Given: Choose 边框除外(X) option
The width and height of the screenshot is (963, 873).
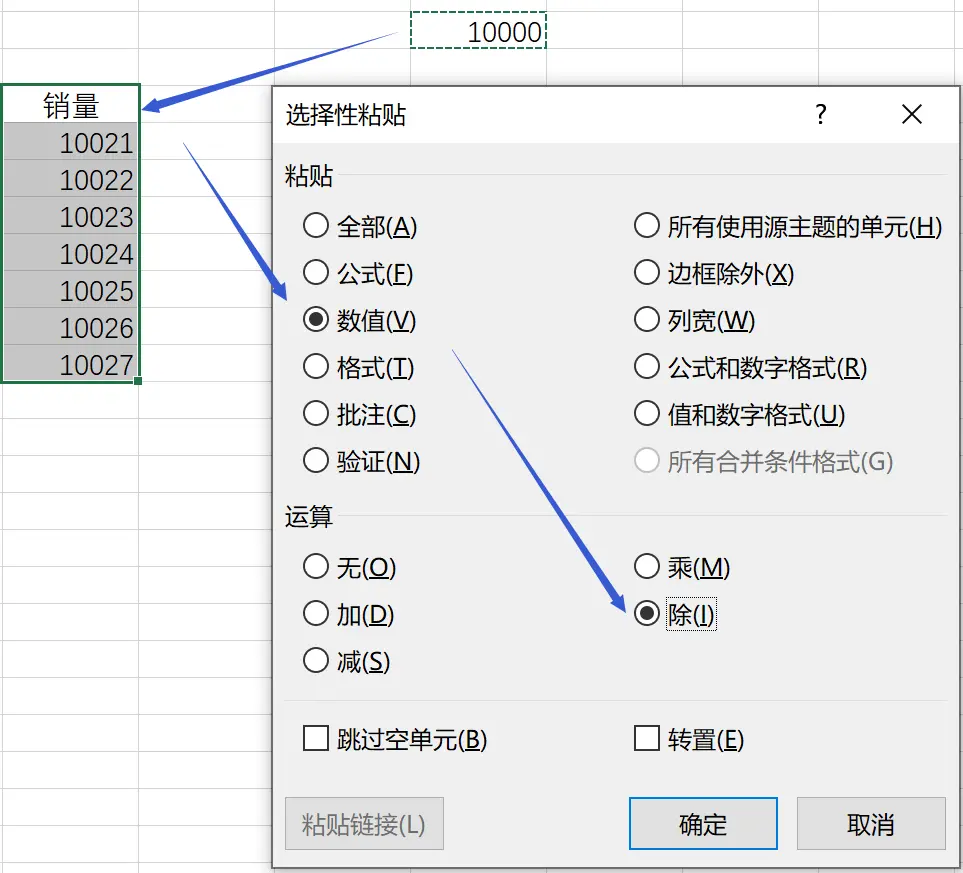Looking at the screenshot, I should click(647, 272).
